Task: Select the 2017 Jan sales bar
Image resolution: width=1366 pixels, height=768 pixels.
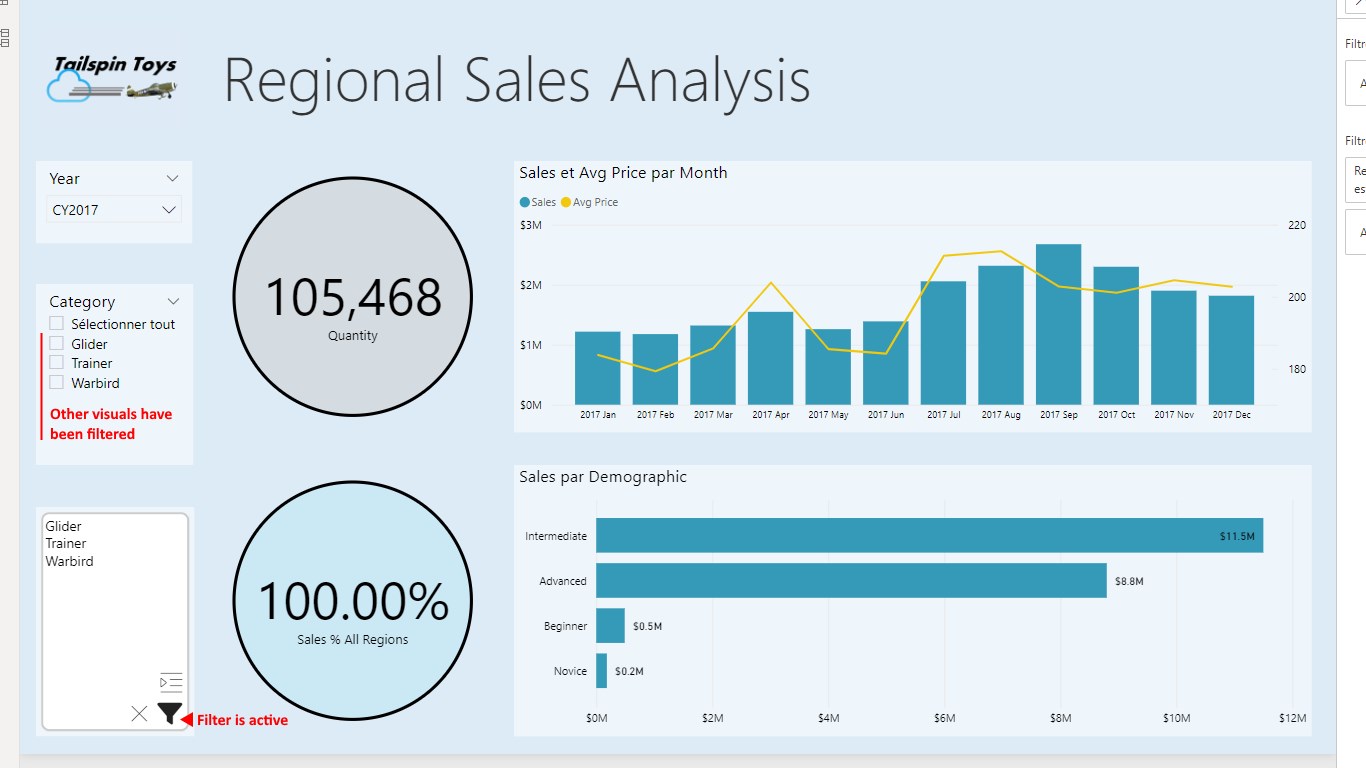Action: [597, 368]
